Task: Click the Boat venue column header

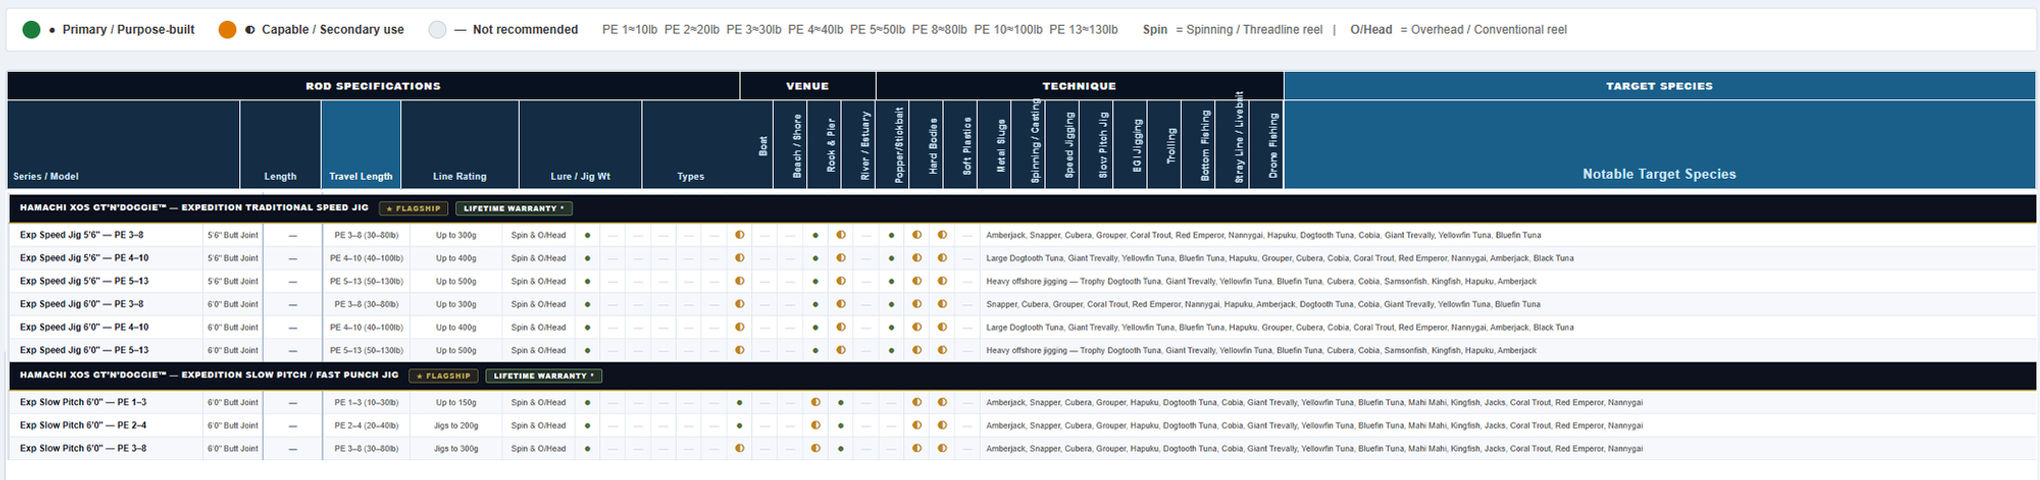Action: click(757, 144)
